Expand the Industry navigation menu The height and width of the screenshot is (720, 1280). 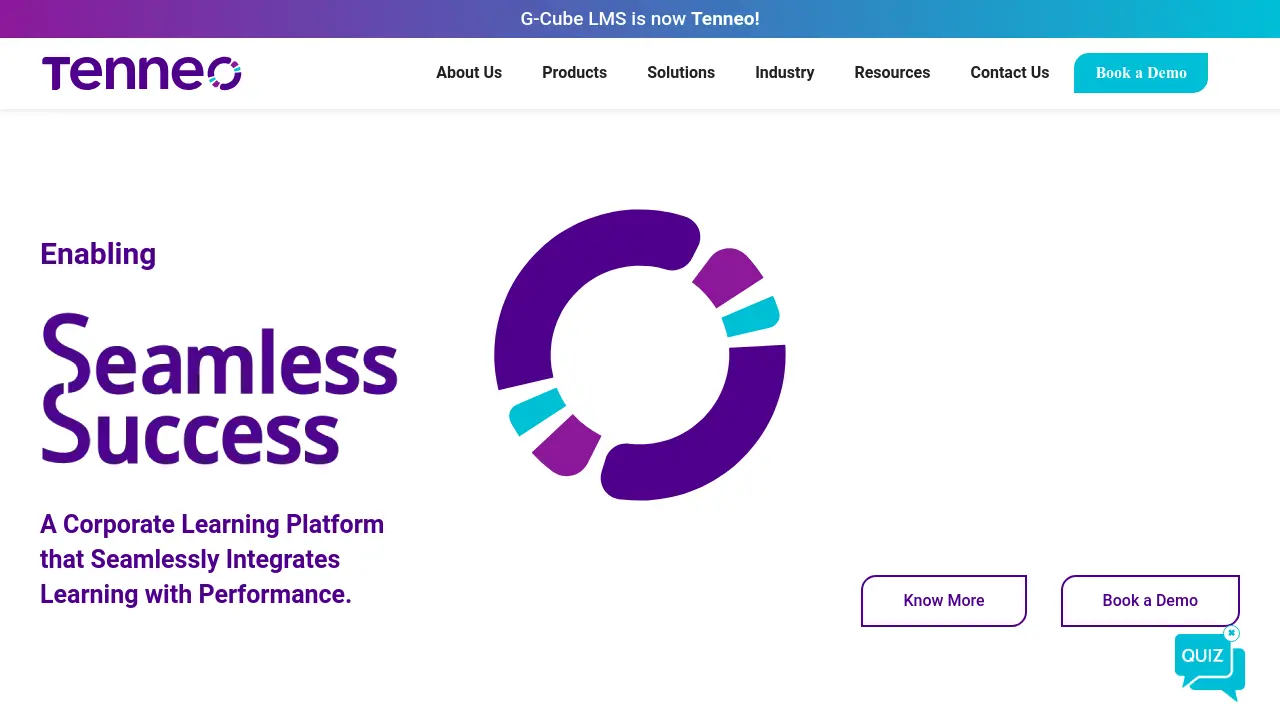click(x=785, y=73)
